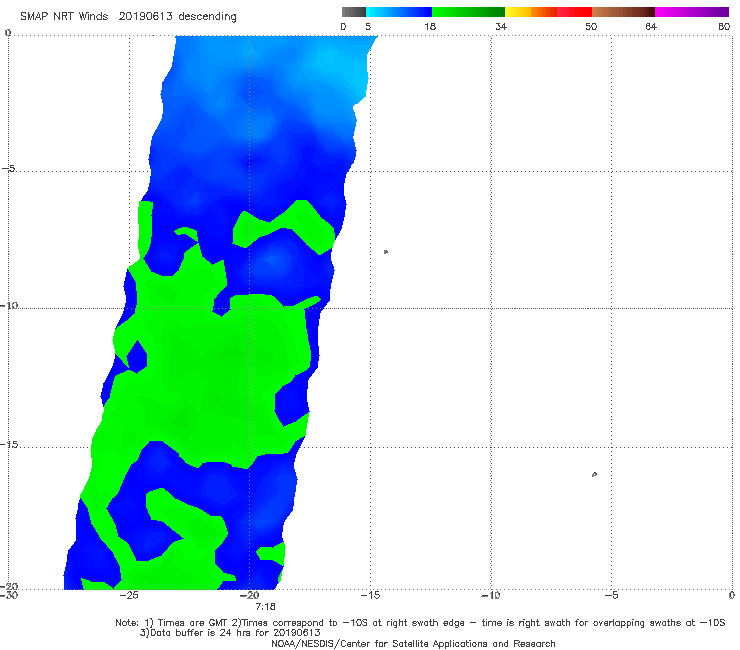Screen dimensions: 740x650
Task: Click the color bar label '18'
Action: click(x=429, y=27)
